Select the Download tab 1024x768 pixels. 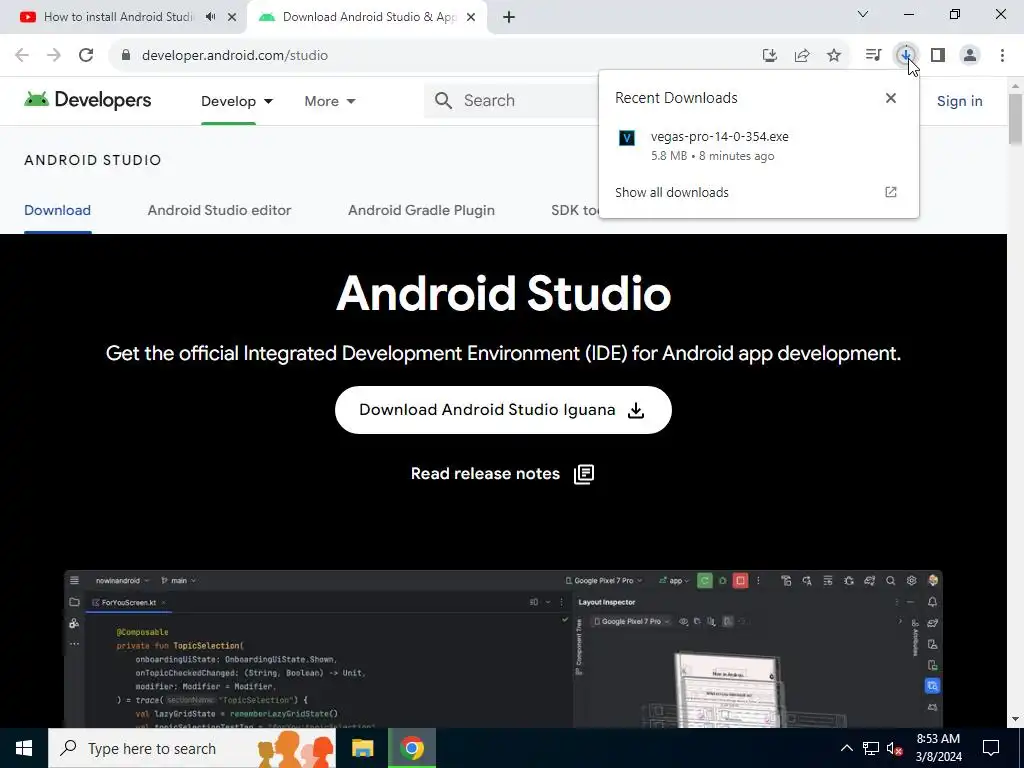(x=57, y=210)
